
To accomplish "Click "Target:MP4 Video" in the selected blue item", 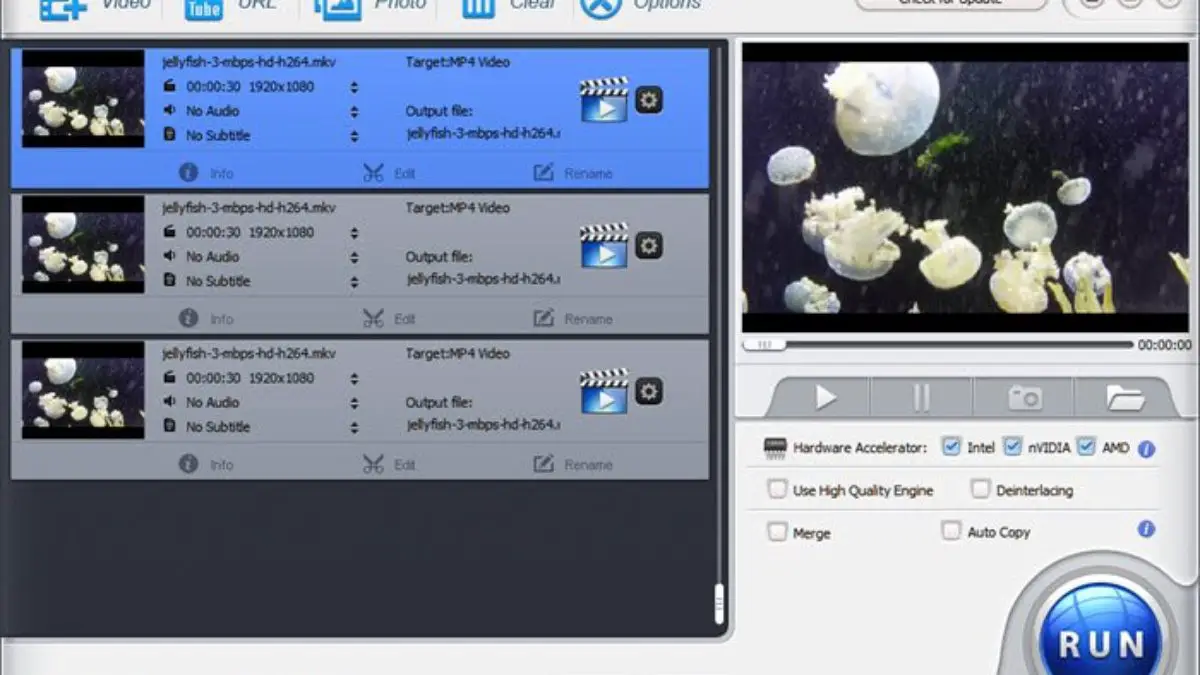I will [457, 62].
